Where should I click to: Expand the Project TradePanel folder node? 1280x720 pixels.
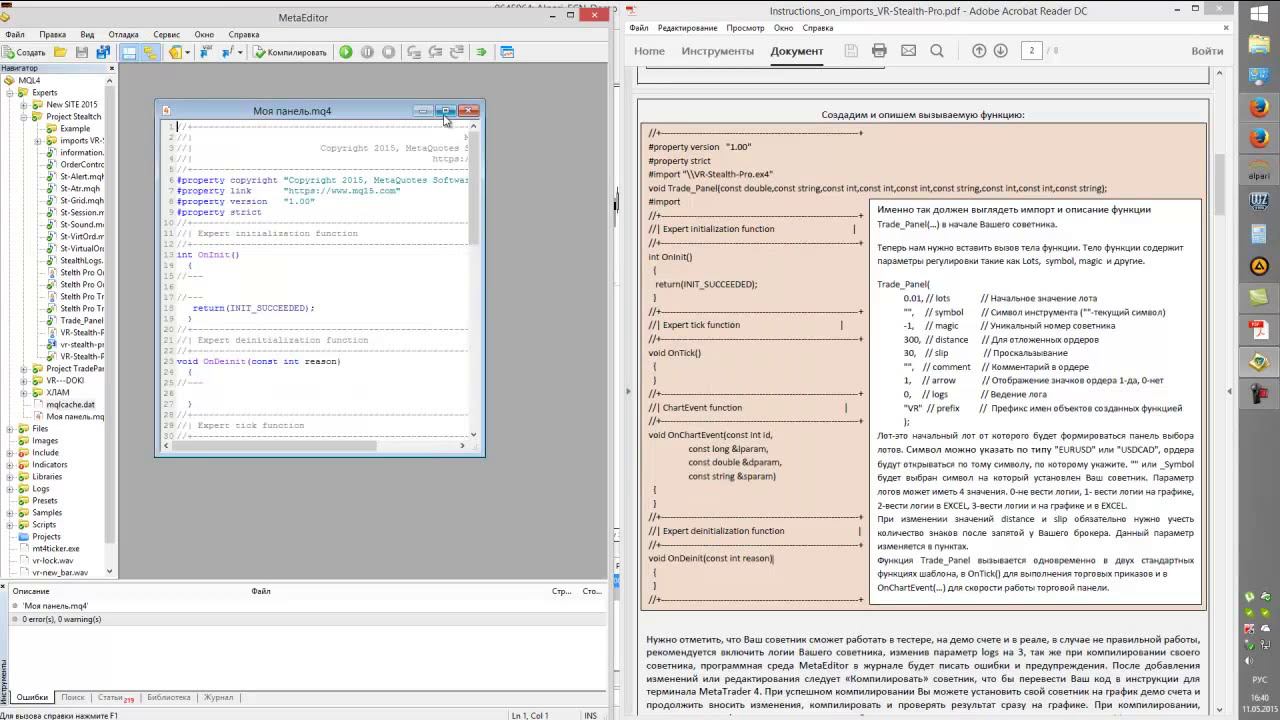[23, 368]
